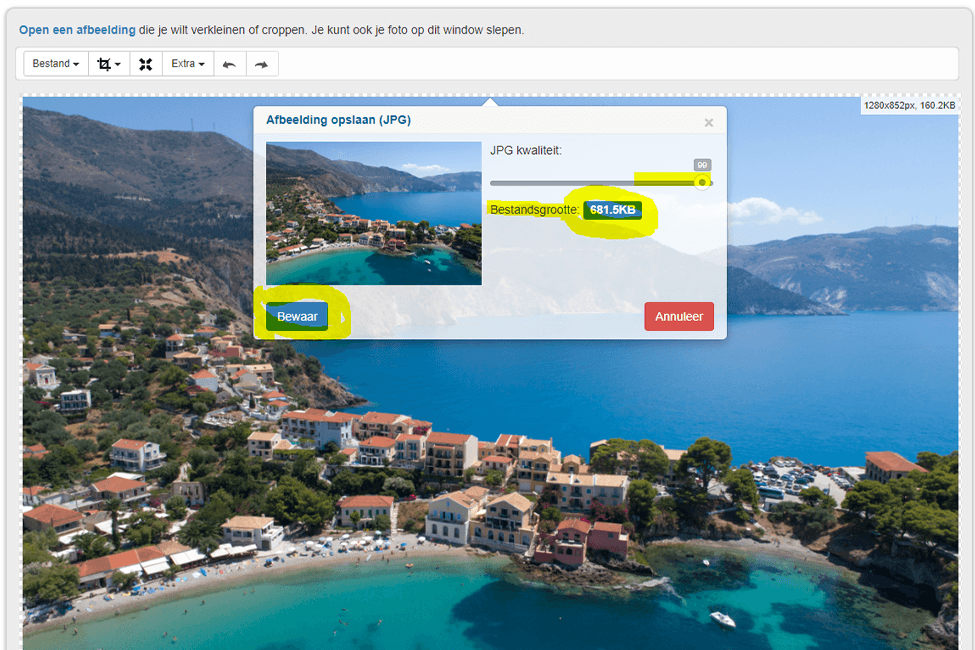Expand the crop tool dropdown

pyautogui.click(x=109, y=63)
